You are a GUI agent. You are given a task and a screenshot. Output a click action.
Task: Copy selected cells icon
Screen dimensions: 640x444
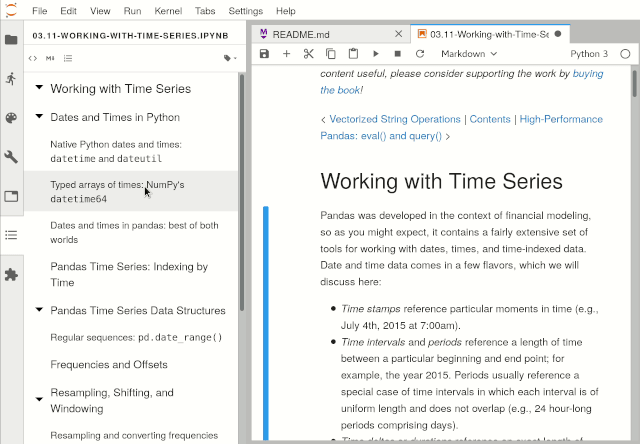coord(331,54)
